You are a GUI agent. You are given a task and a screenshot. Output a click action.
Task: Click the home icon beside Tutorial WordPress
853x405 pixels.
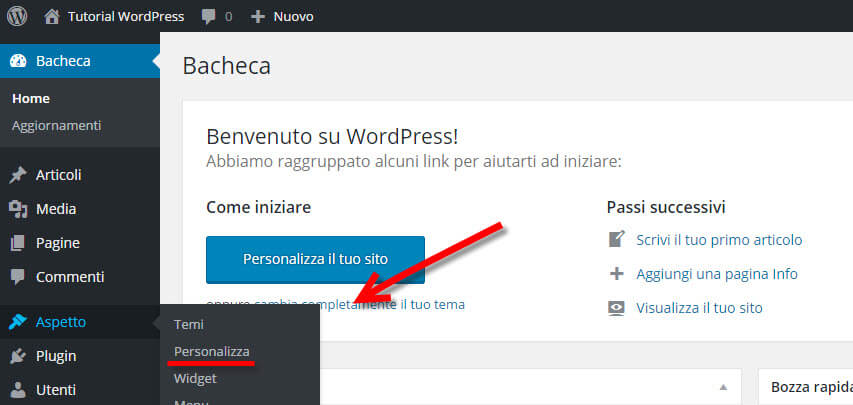tap(52, 17)
